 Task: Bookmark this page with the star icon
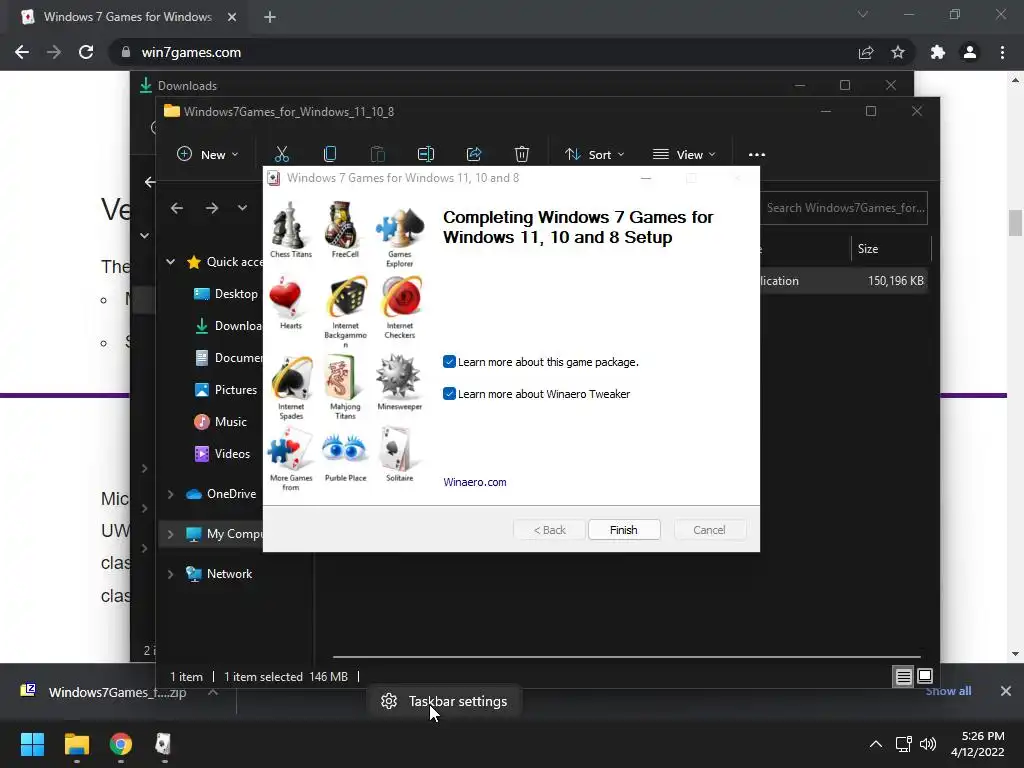(898, 52)
